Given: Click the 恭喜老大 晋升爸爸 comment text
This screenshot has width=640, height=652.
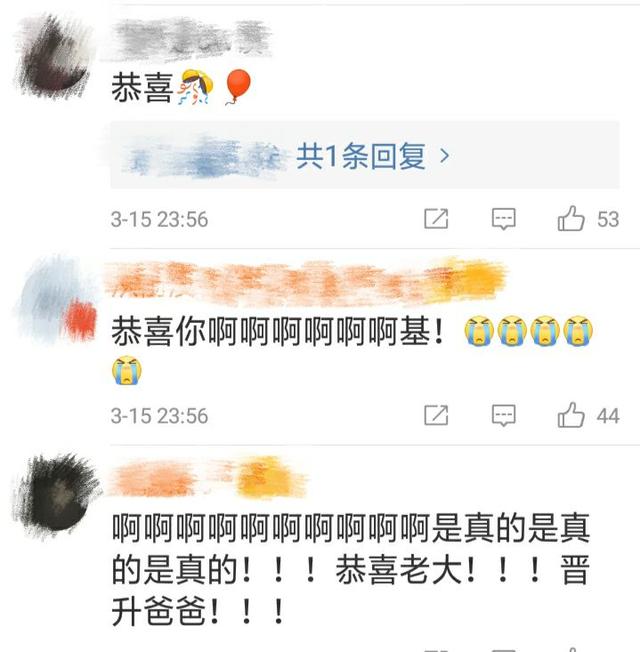Looking at the screenshot, I should pyautogui.click(x=351, y=570).
